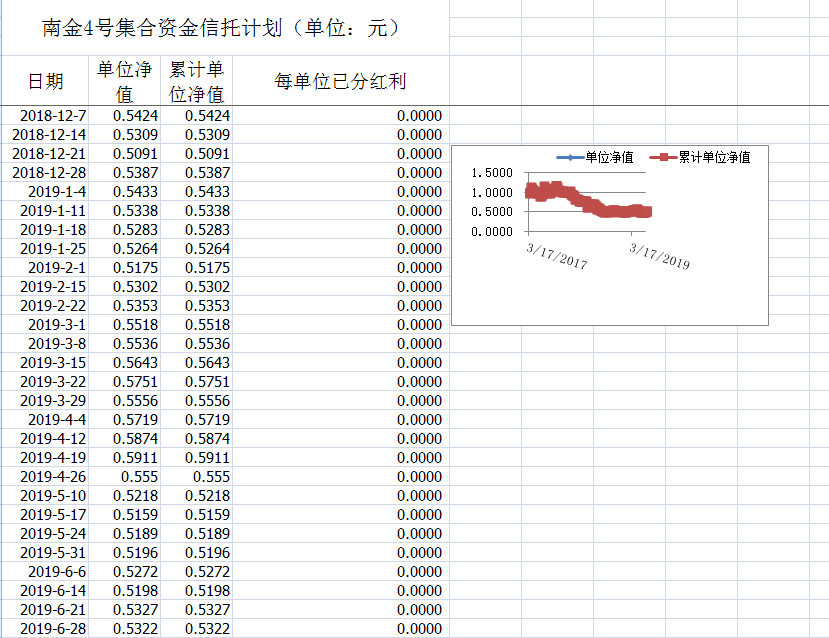
Task: Click the 累计单位净值 column header cell
Action: click(196, 81)
